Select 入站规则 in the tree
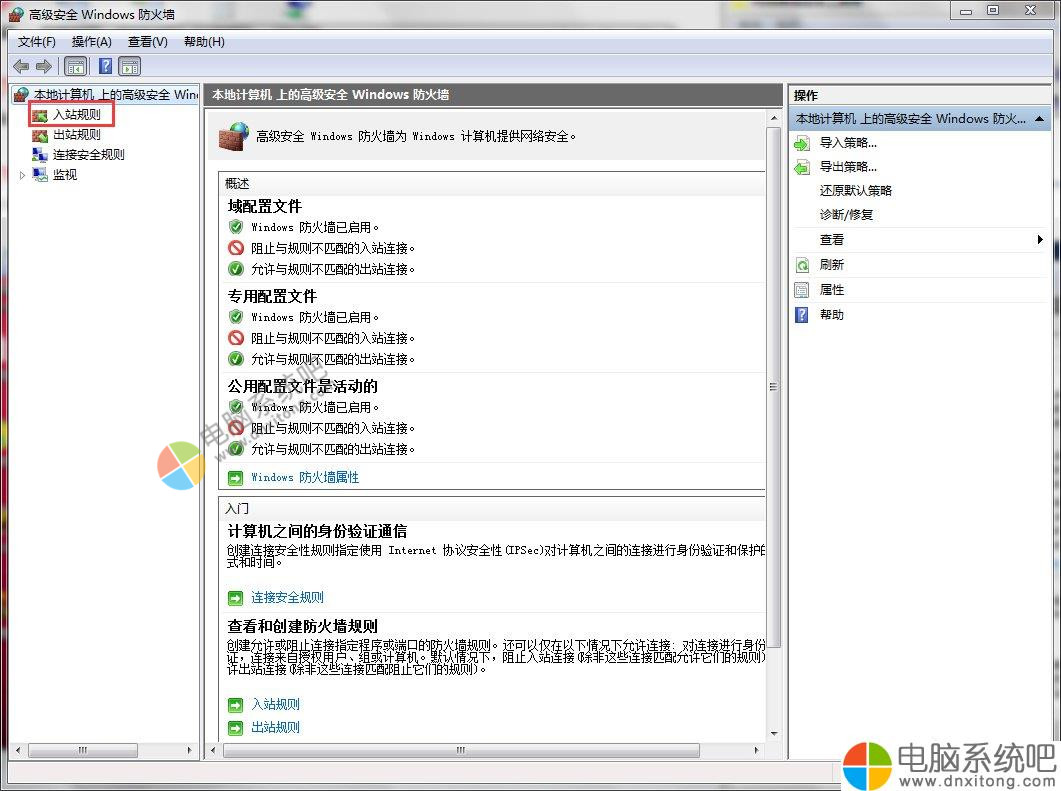1061x791 pixels. pyautogui.click(x=76, y=115)
